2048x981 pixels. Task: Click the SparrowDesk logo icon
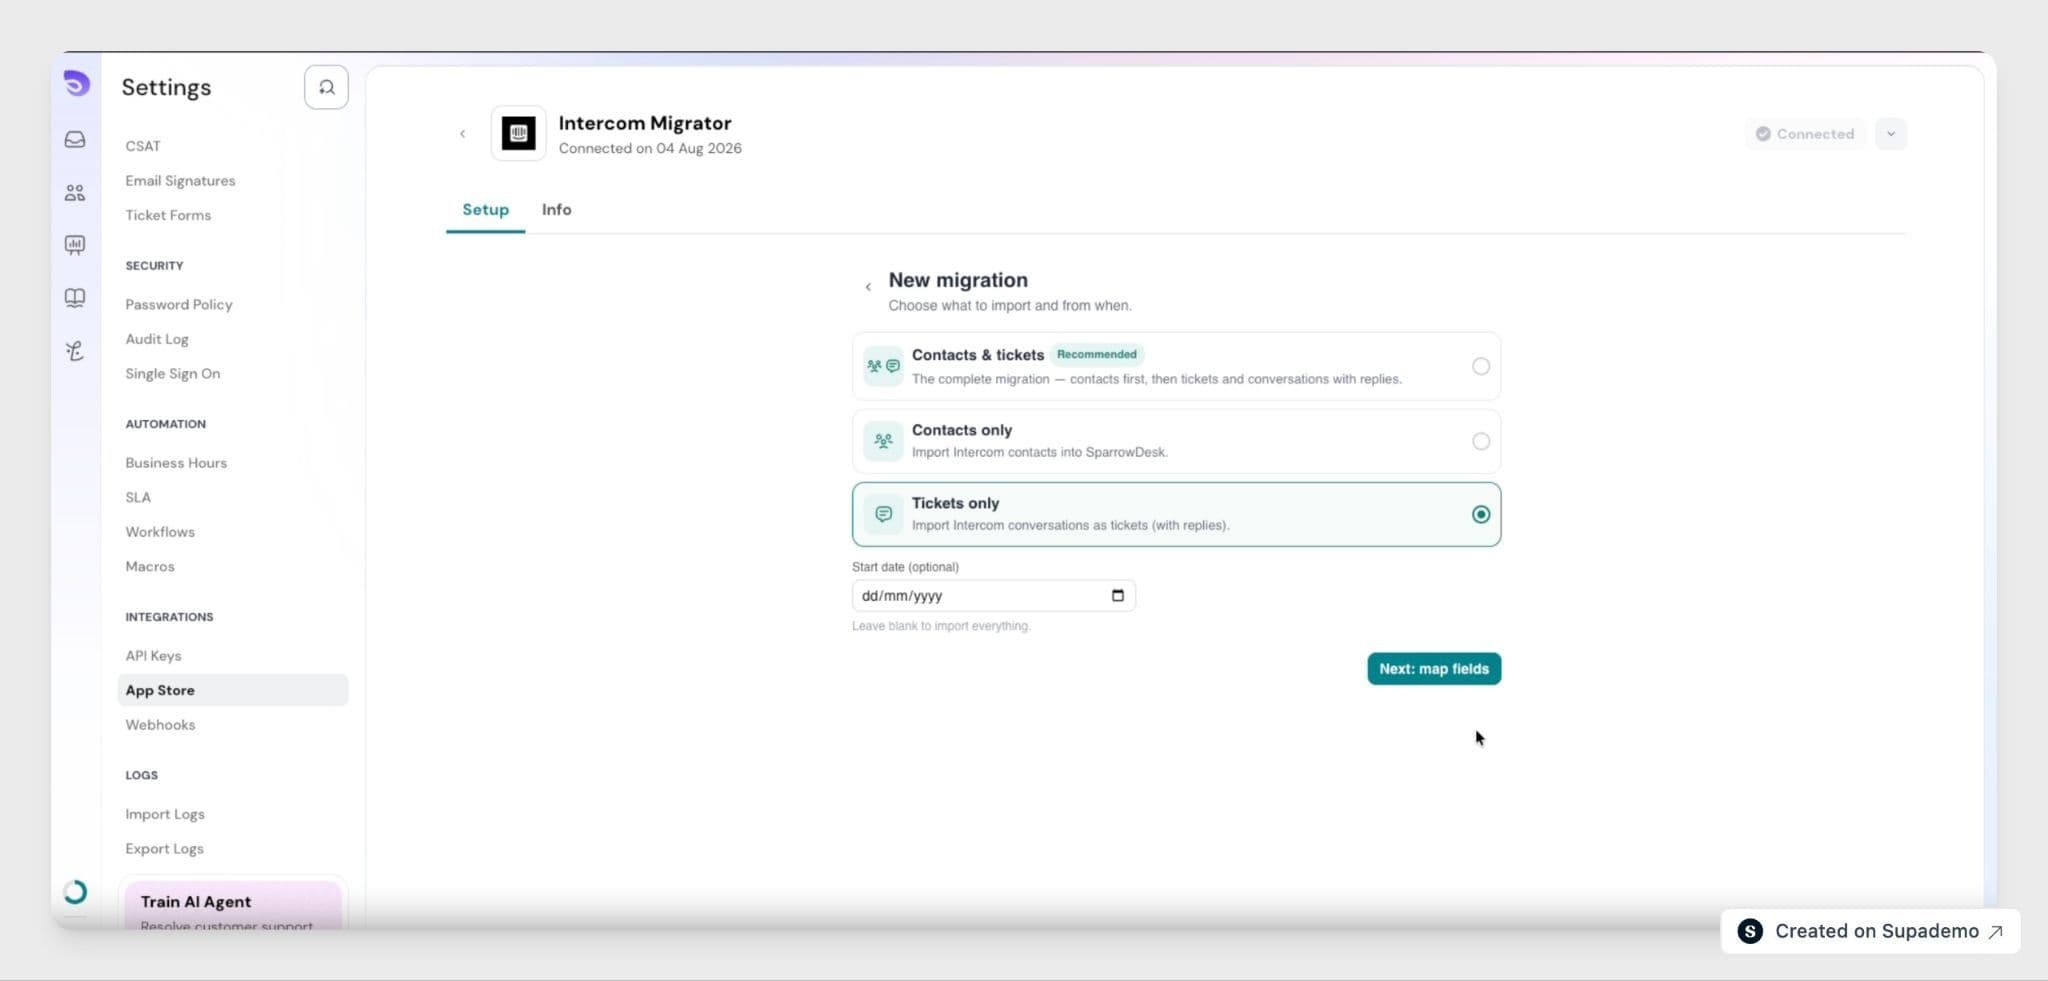click(x=76, y=84)
